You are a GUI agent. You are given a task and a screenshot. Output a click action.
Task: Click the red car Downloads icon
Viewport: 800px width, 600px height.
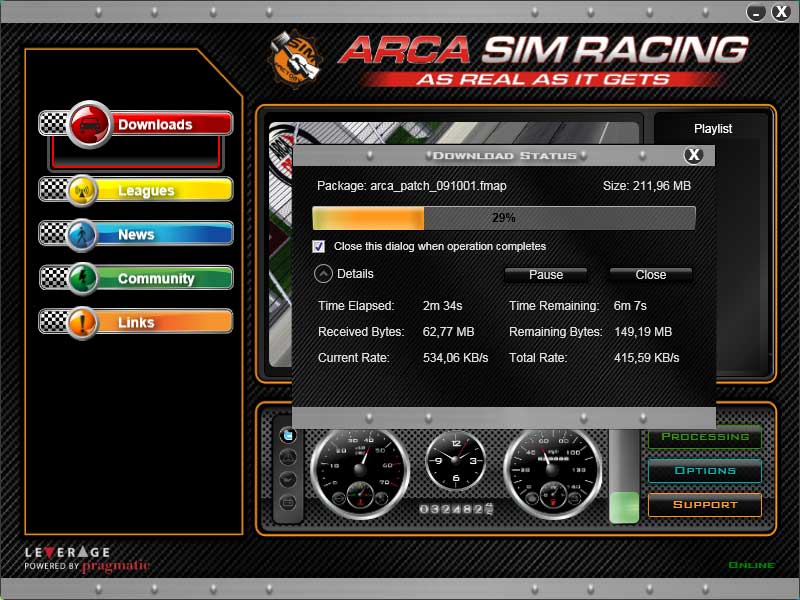(x=89, y=124)
